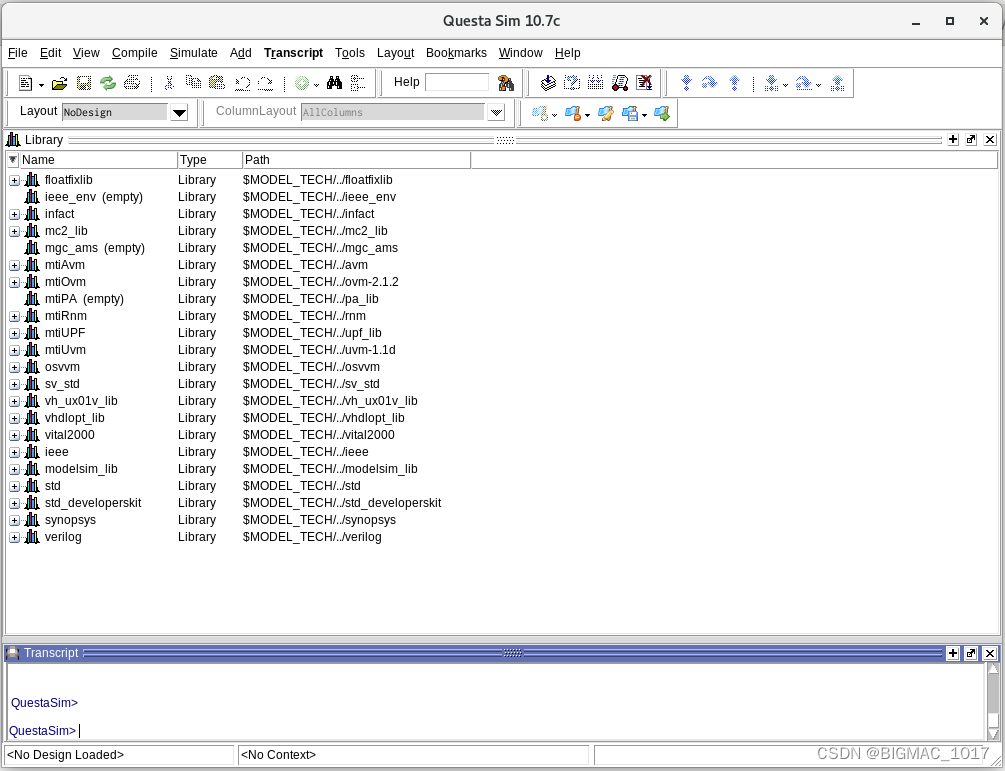1005x771 pixels.
Task: Expand the floatfixlib library node
Action: point(14,181)
